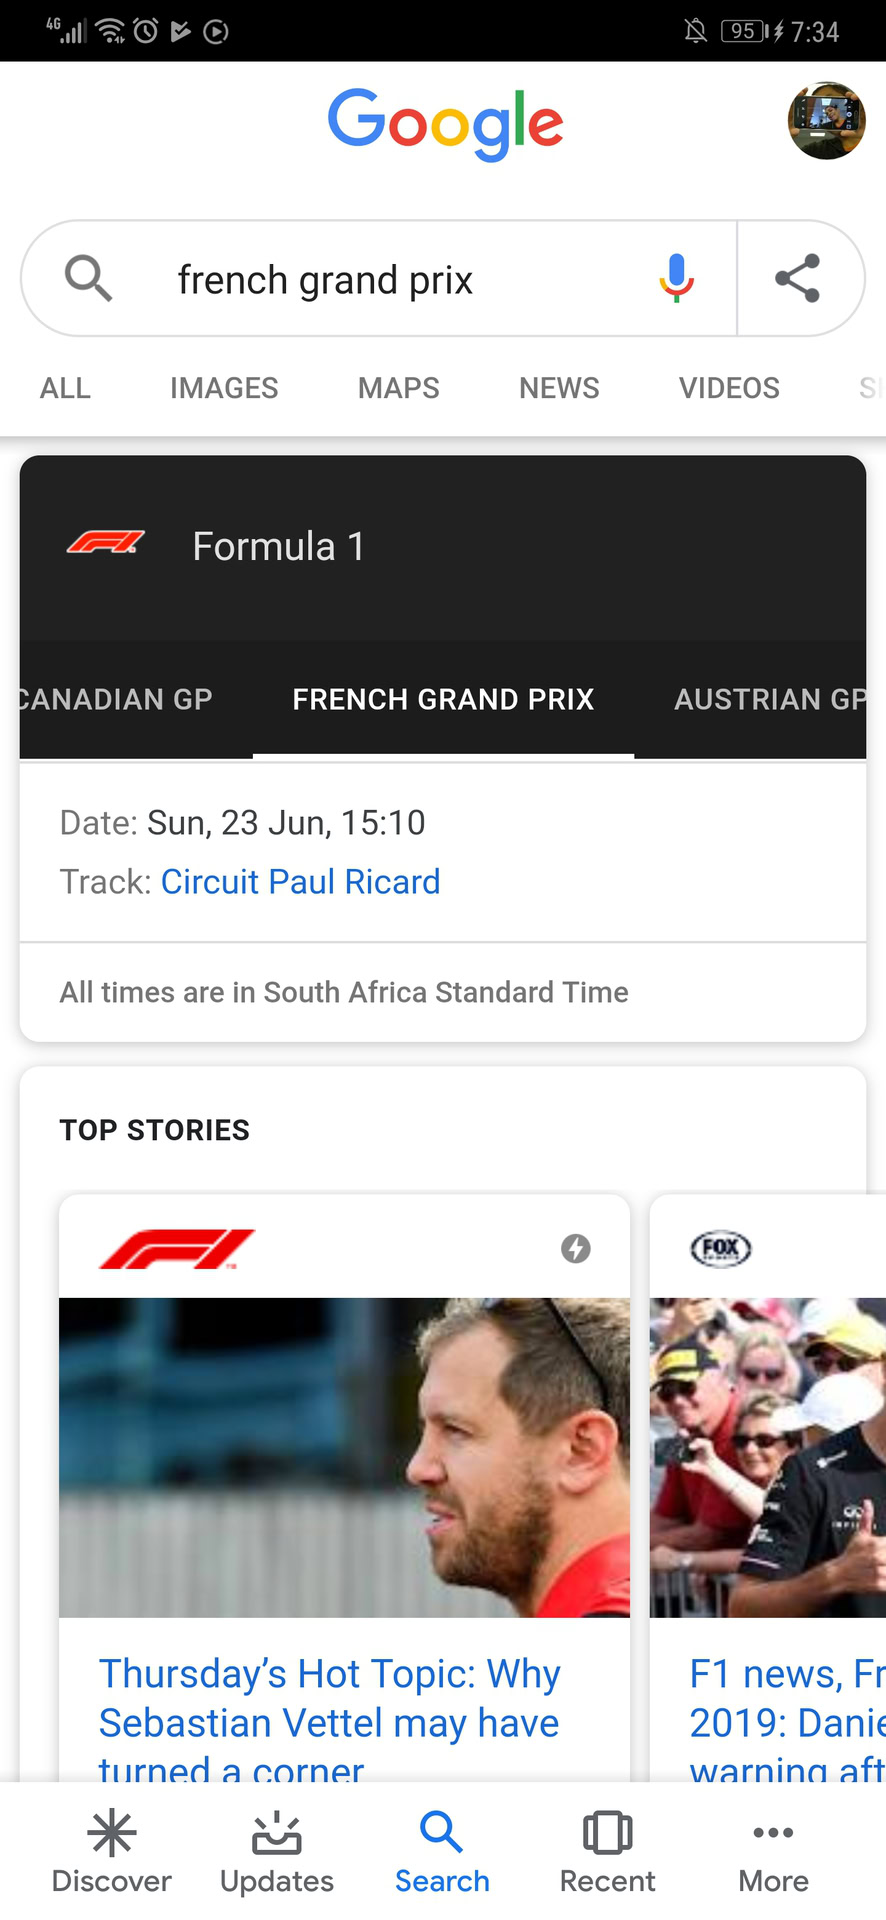886x1920 pixels.
Task: Switch to the Images results tab
Action: coord(224,388)
